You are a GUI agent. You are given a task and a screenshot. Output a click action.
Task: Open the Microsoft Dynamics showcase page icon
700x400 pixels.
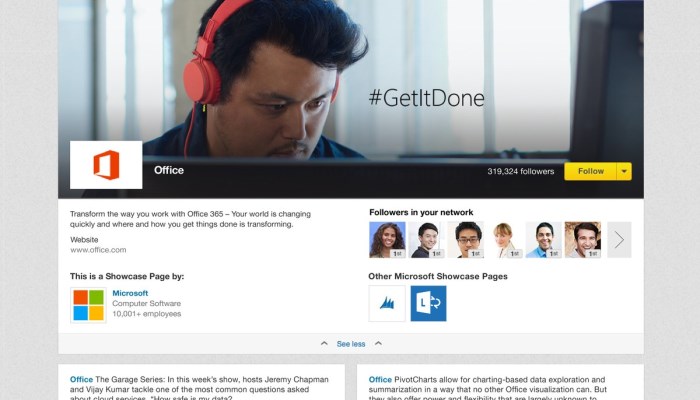coord(387,304)
